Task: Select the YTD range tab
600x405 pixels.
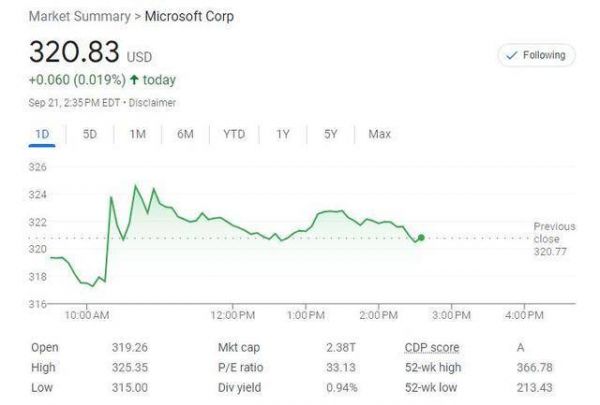Action: [234, 134]
